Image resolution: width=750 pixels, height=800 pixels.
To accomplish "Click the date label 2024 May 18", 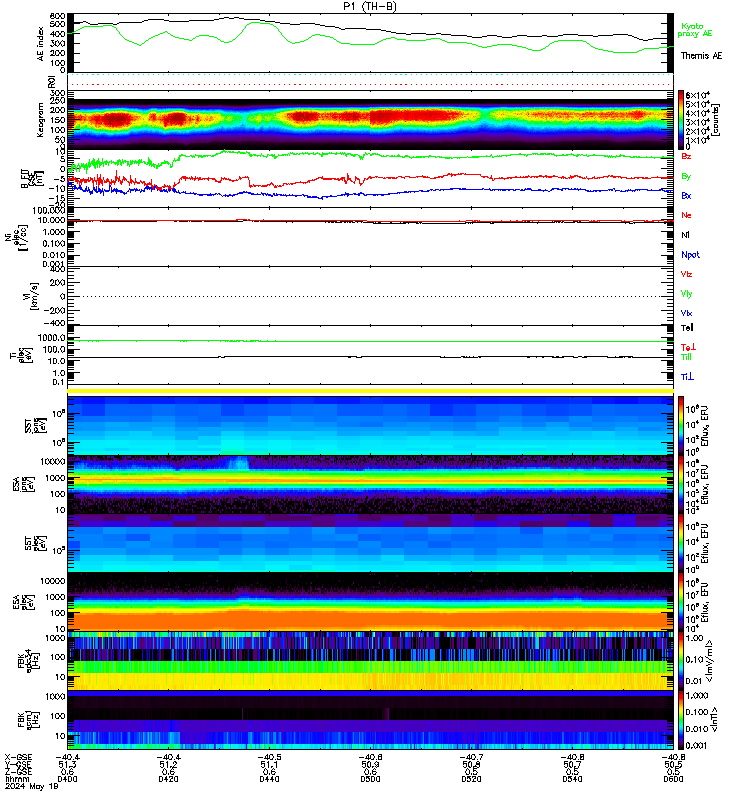I will [x=32, y=786].
